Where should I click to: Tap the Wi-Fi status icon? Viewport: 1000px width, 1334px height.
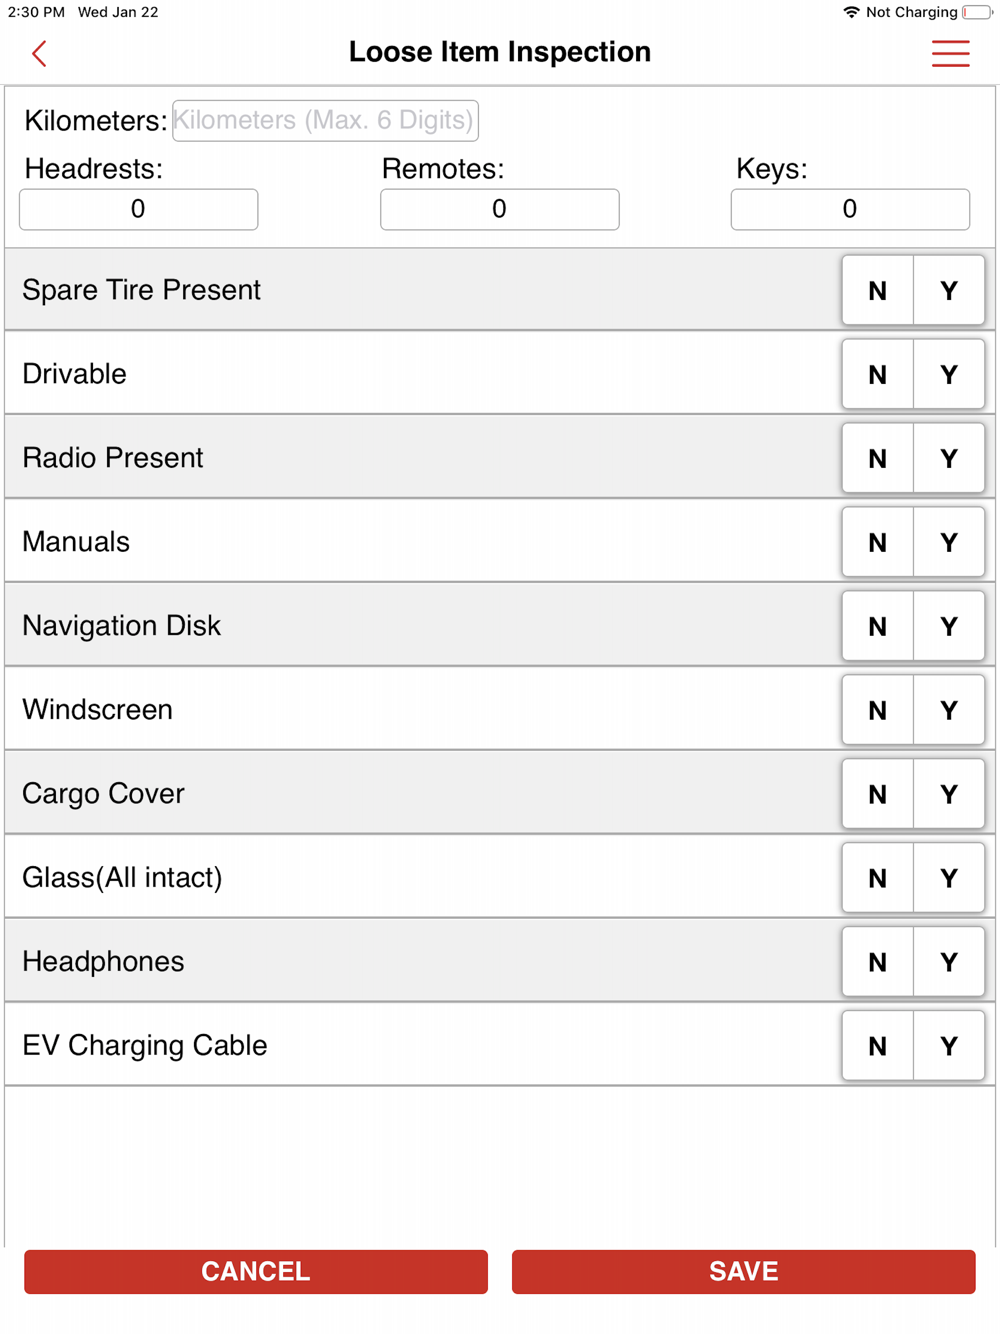(x=851, y=12)
